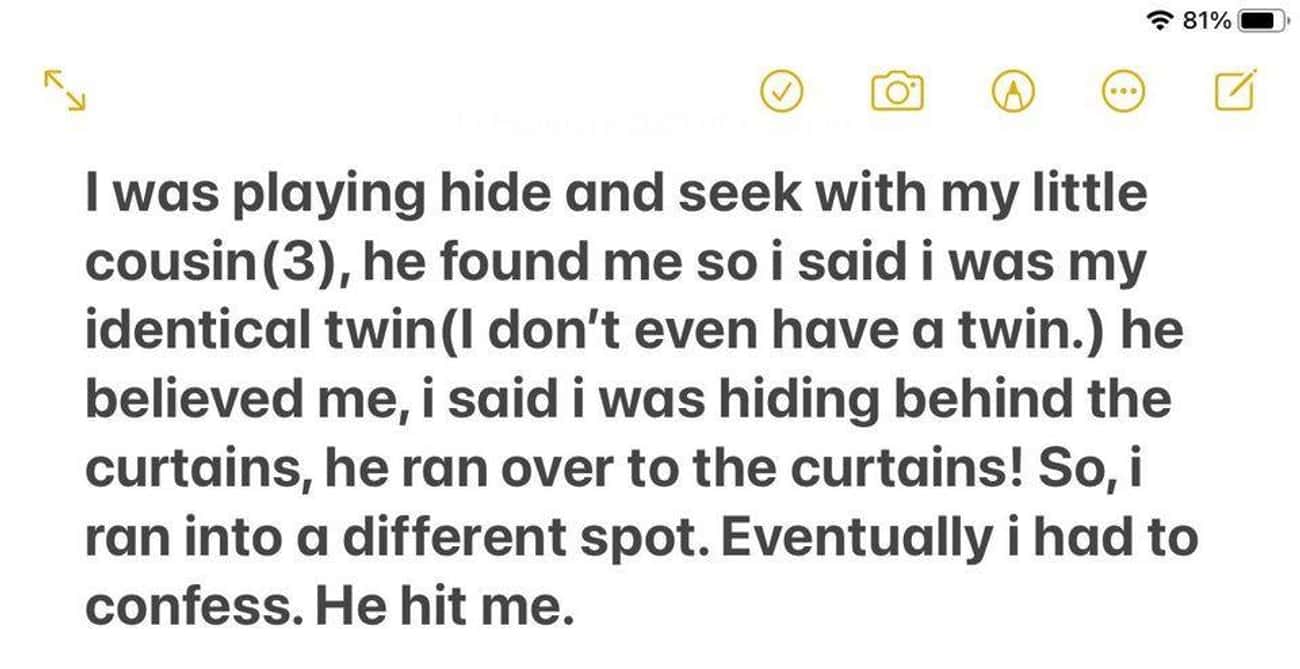
Task: Tap the Wi-Fi status icon
Action: (x=1163, y=20)
